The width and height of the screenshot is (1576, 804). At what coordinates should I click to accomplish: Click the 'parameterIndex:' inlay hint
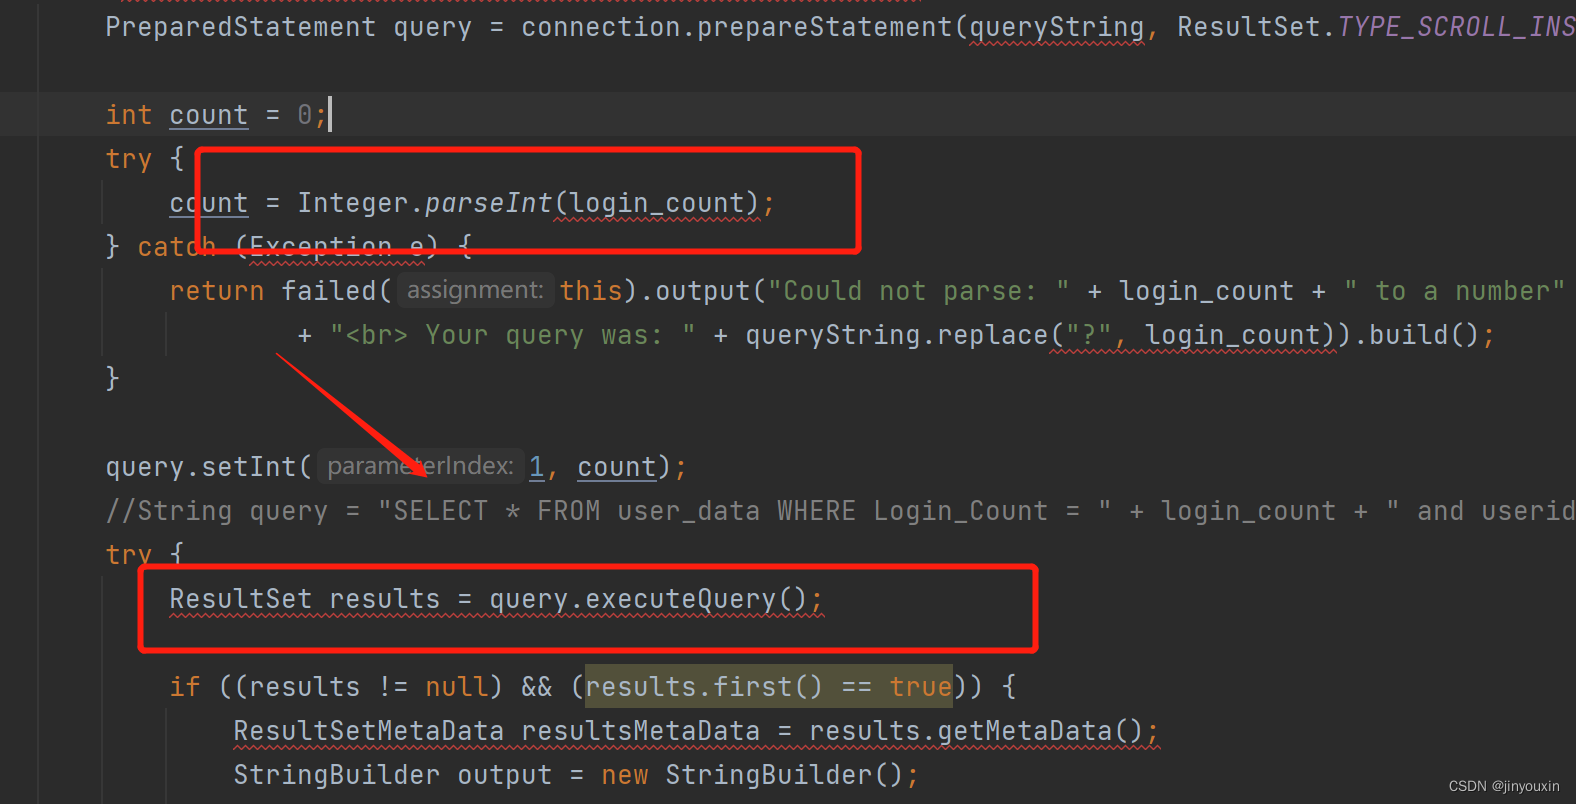pos(420,466)
